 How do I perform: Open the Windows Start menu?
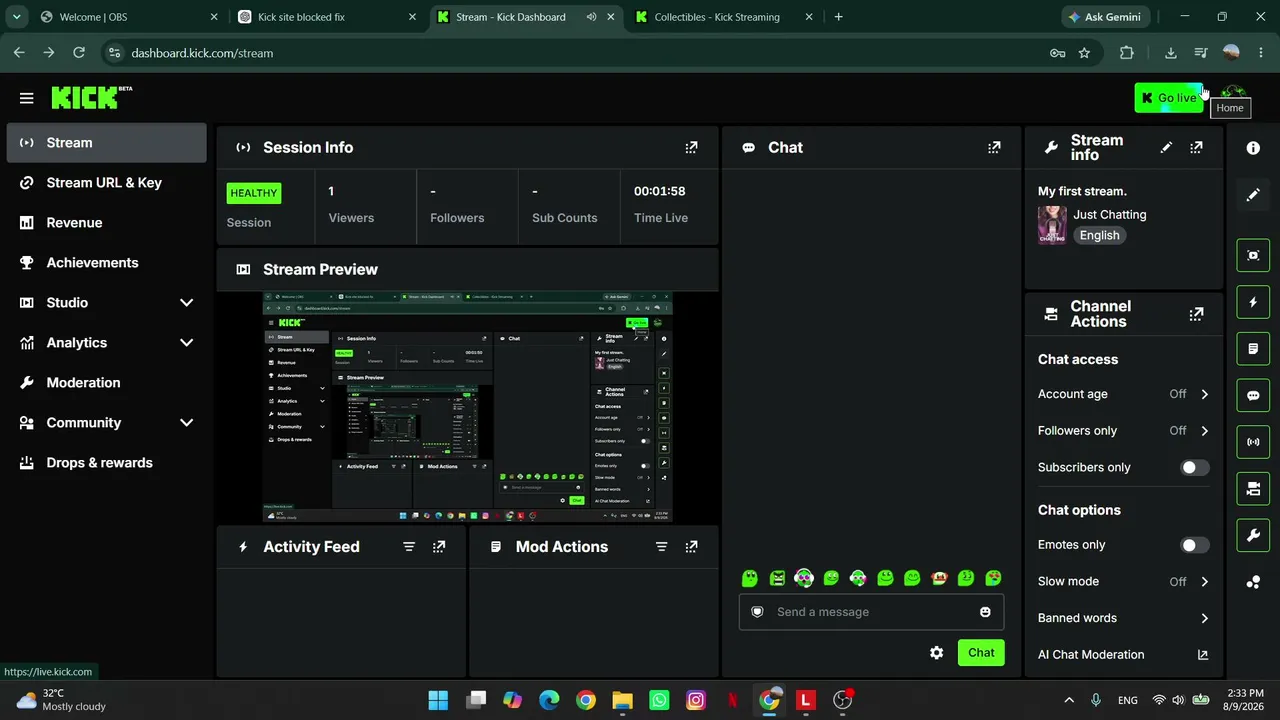click(438, 700)
